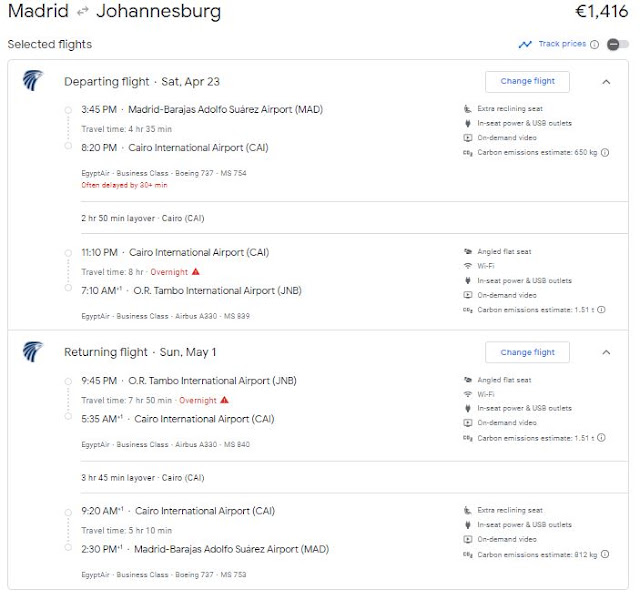Click info icon for departing A330 emissions 1.51 t

(601, 310)
